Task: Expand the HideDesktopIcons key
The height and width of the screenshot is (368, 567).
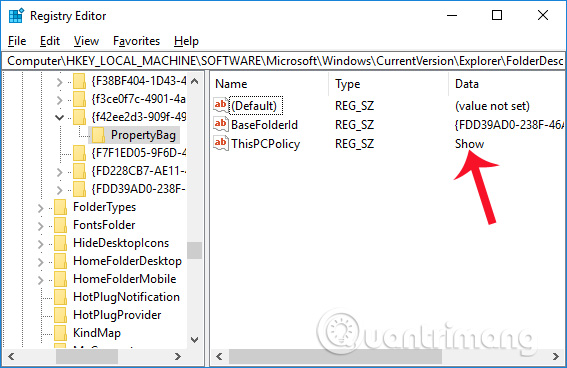Action: [x=40, y=244]
